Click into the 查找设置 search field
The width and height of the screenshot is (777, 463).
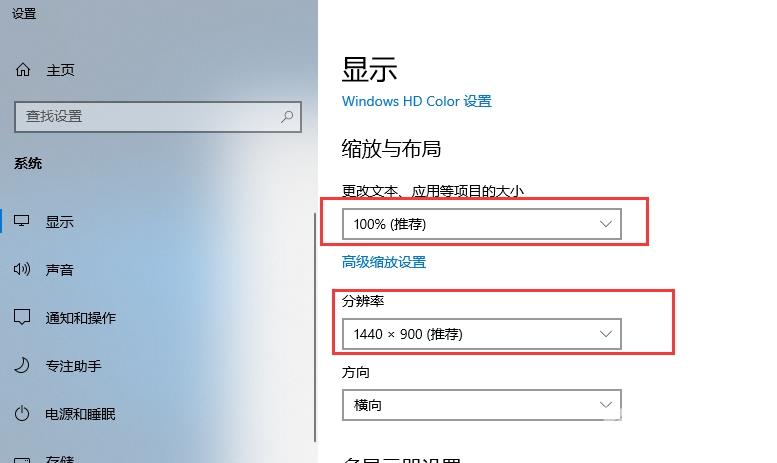click(x=158, y=117)
